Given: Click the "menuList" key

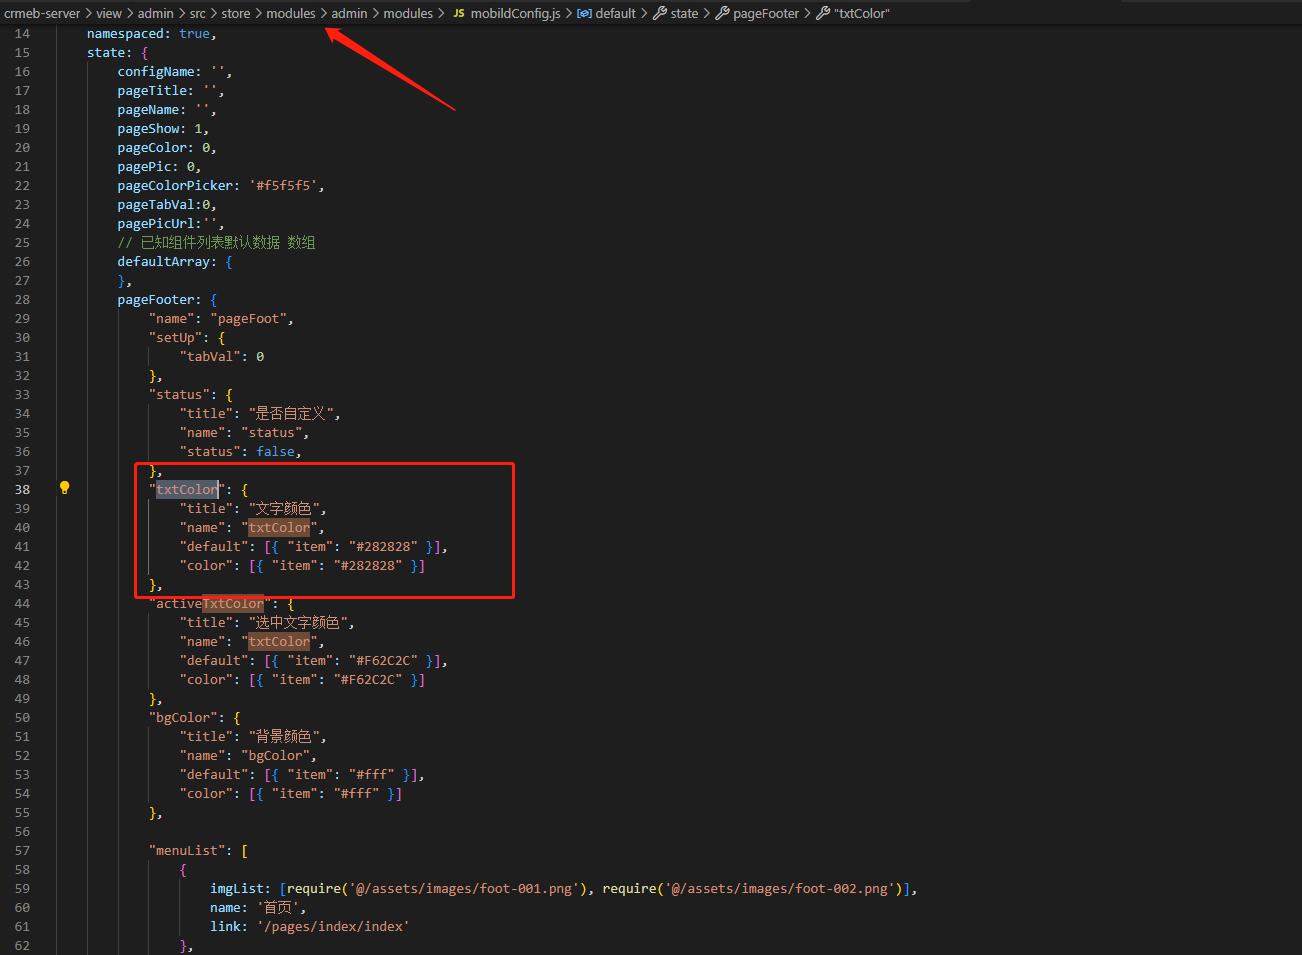Looking at the screenshot, I should [x=187, y=850].
